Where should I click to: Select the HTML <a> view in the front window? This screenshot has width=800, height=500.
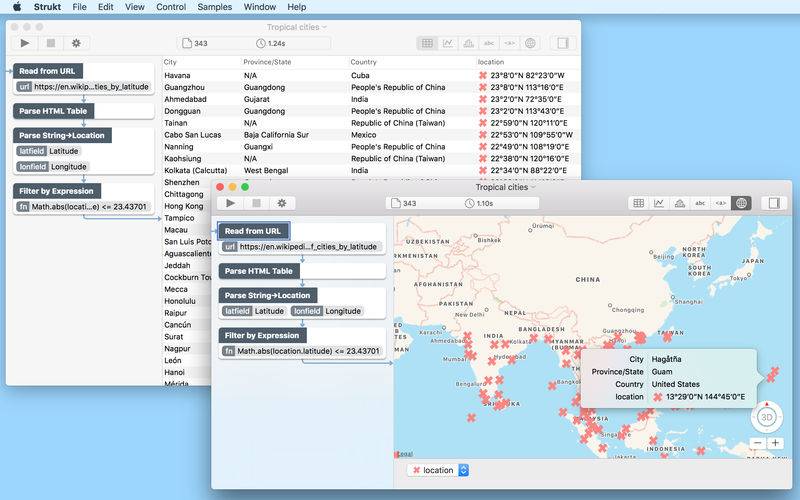(x=720, y=203)
